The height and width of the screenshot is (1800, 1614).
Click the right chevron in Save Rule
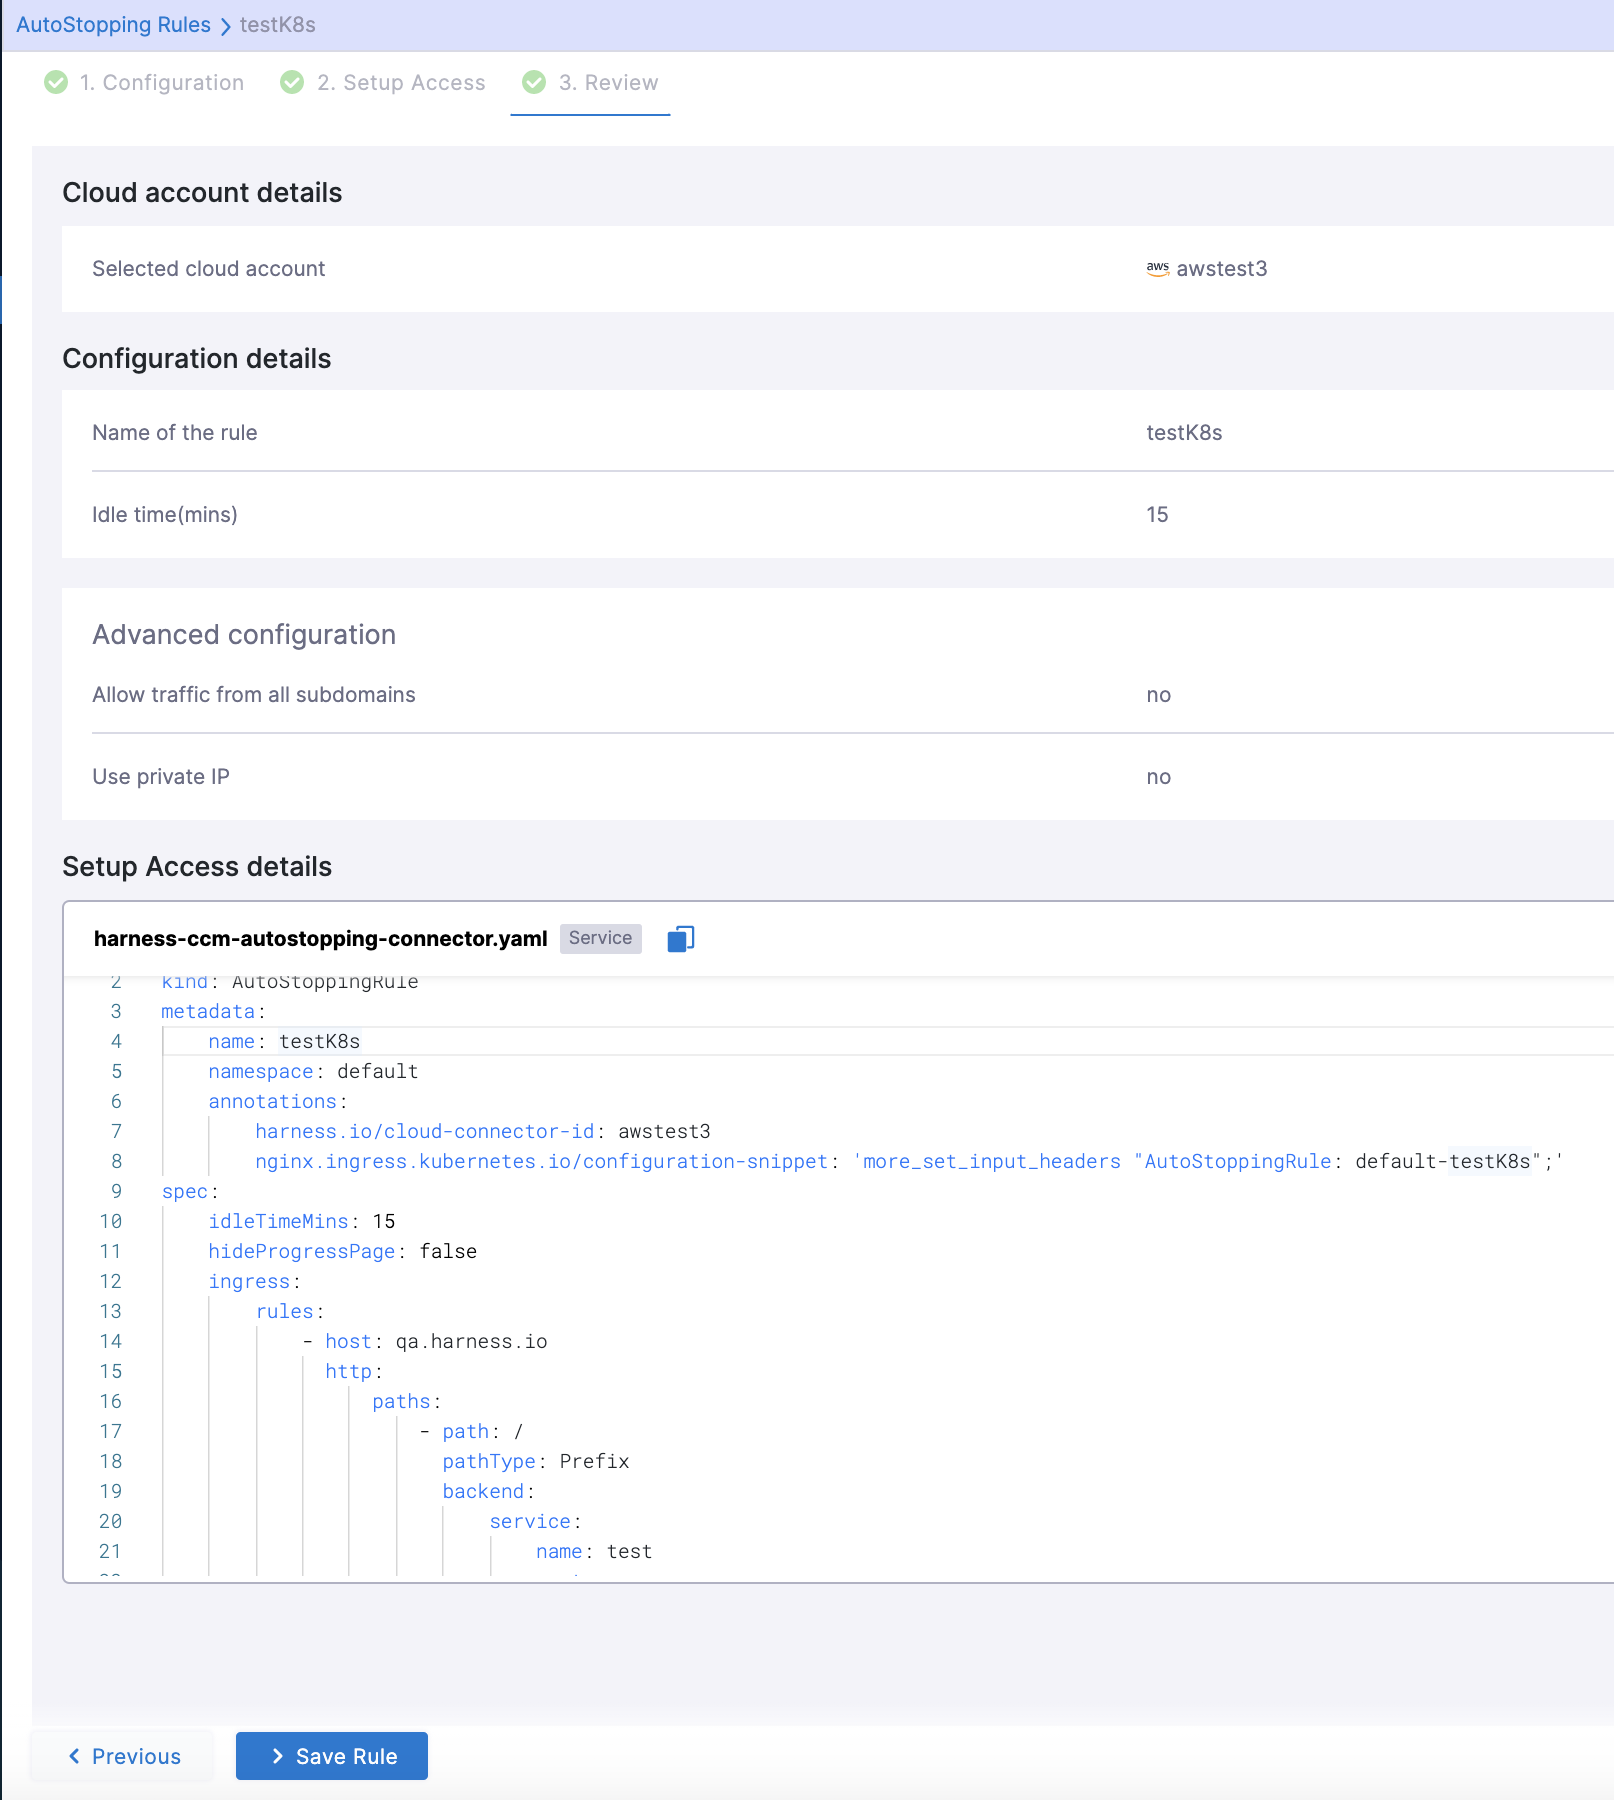pos(278,1756)
